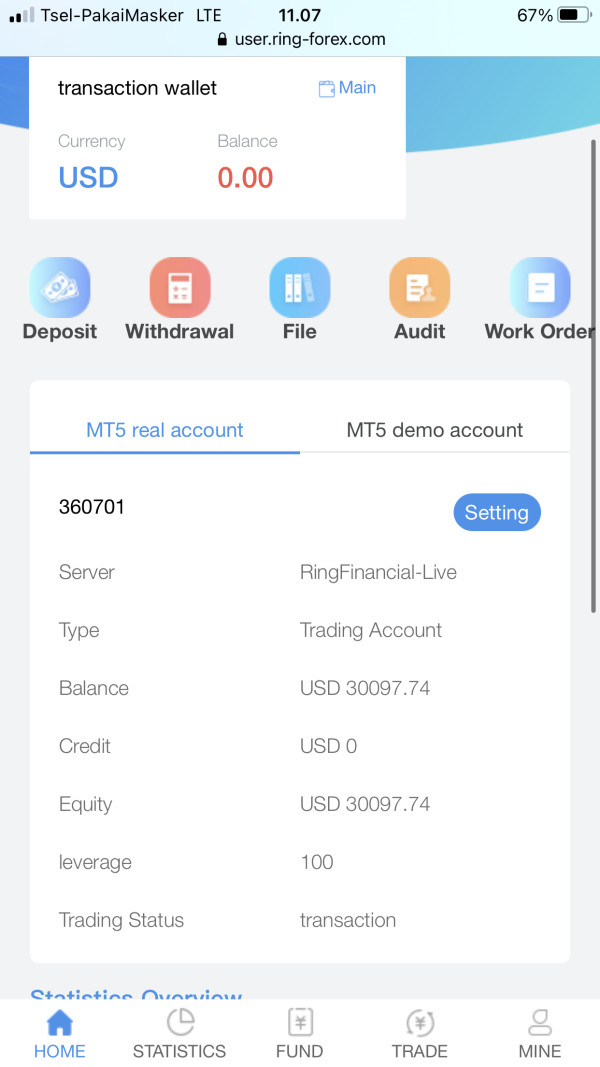Open MINE in bottom navigation
The image size is (600, 1067).
pyautogui.click(x=540, y=1034)
